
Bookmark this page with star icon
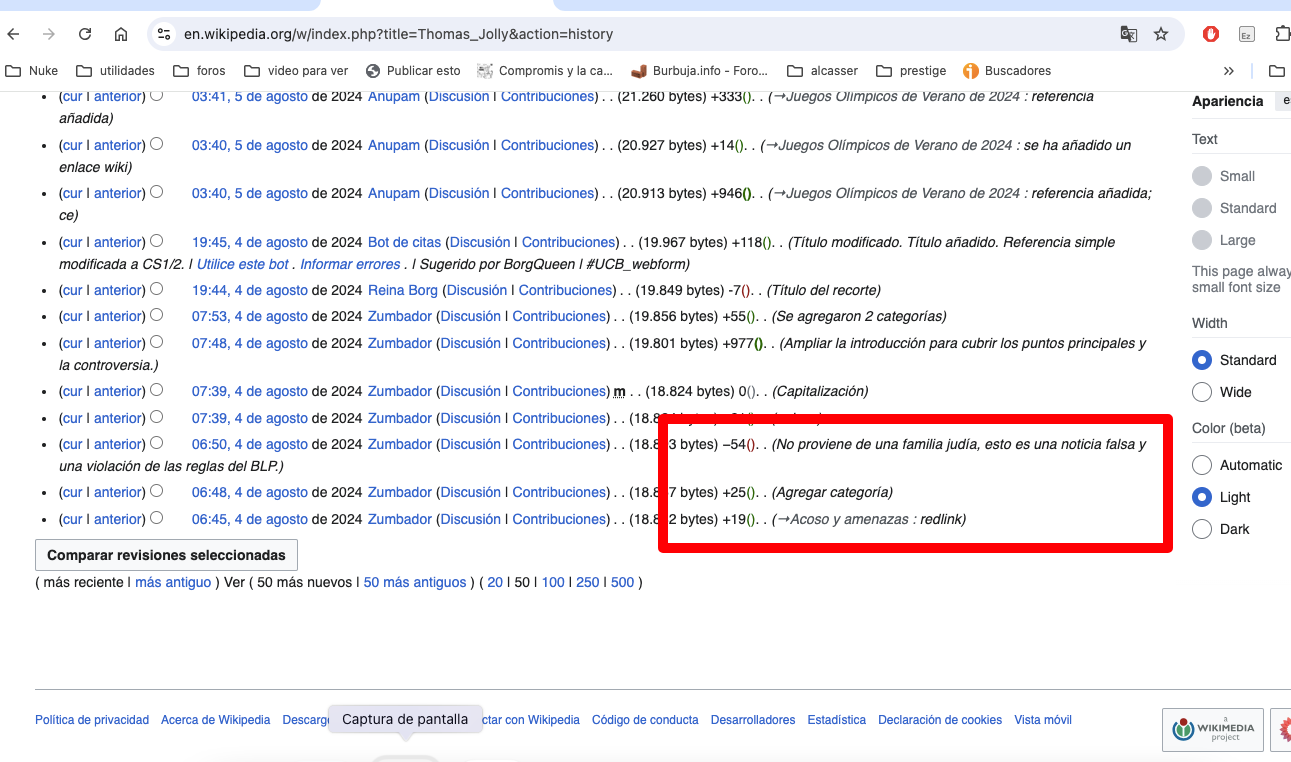(1161, 34)
